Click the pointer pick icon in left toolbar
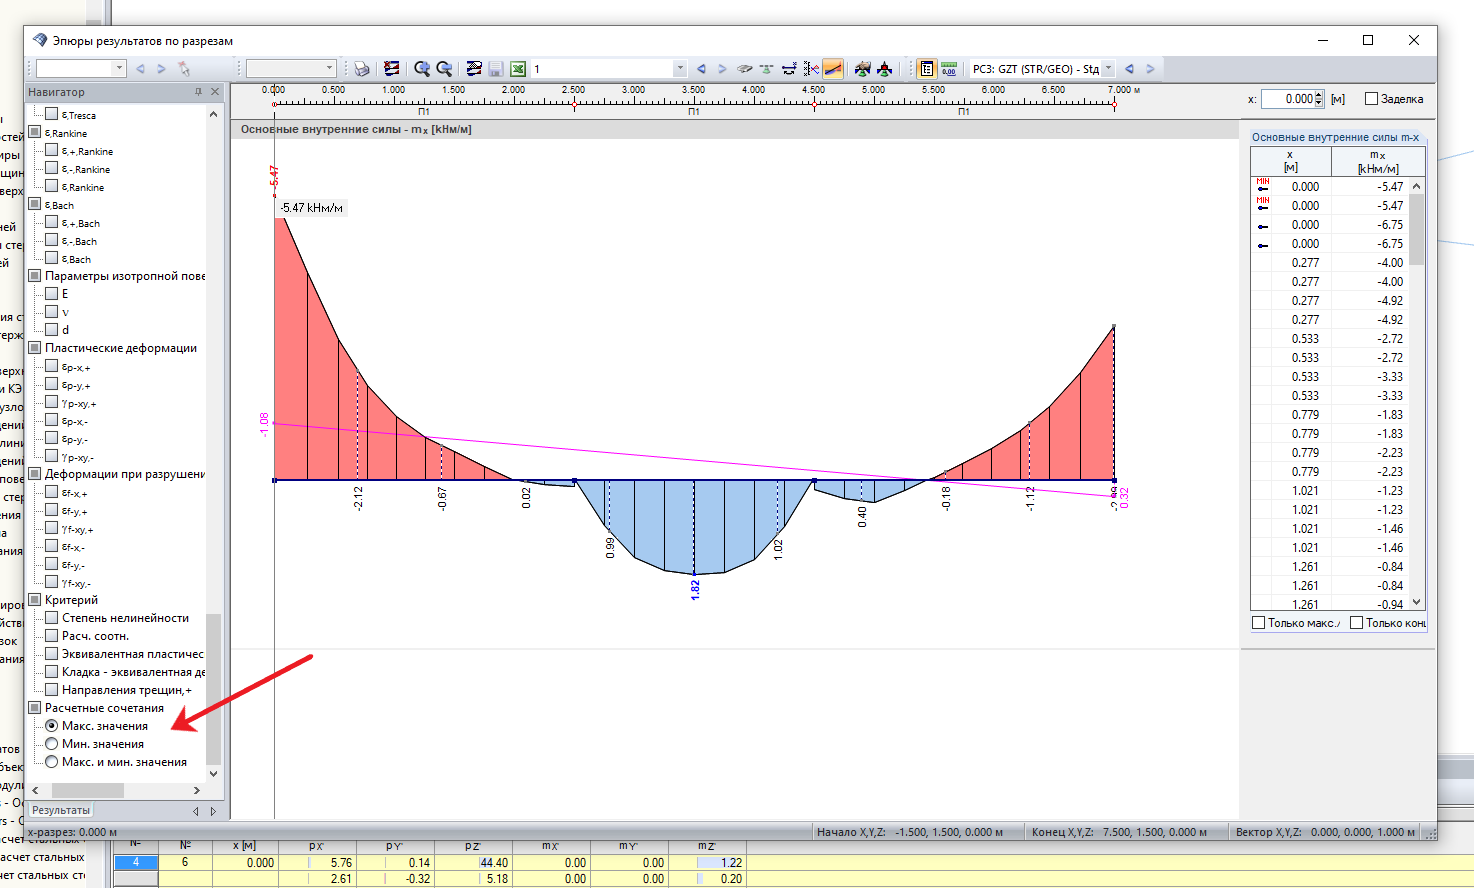1474x888 pixels. tap(183, 69)
